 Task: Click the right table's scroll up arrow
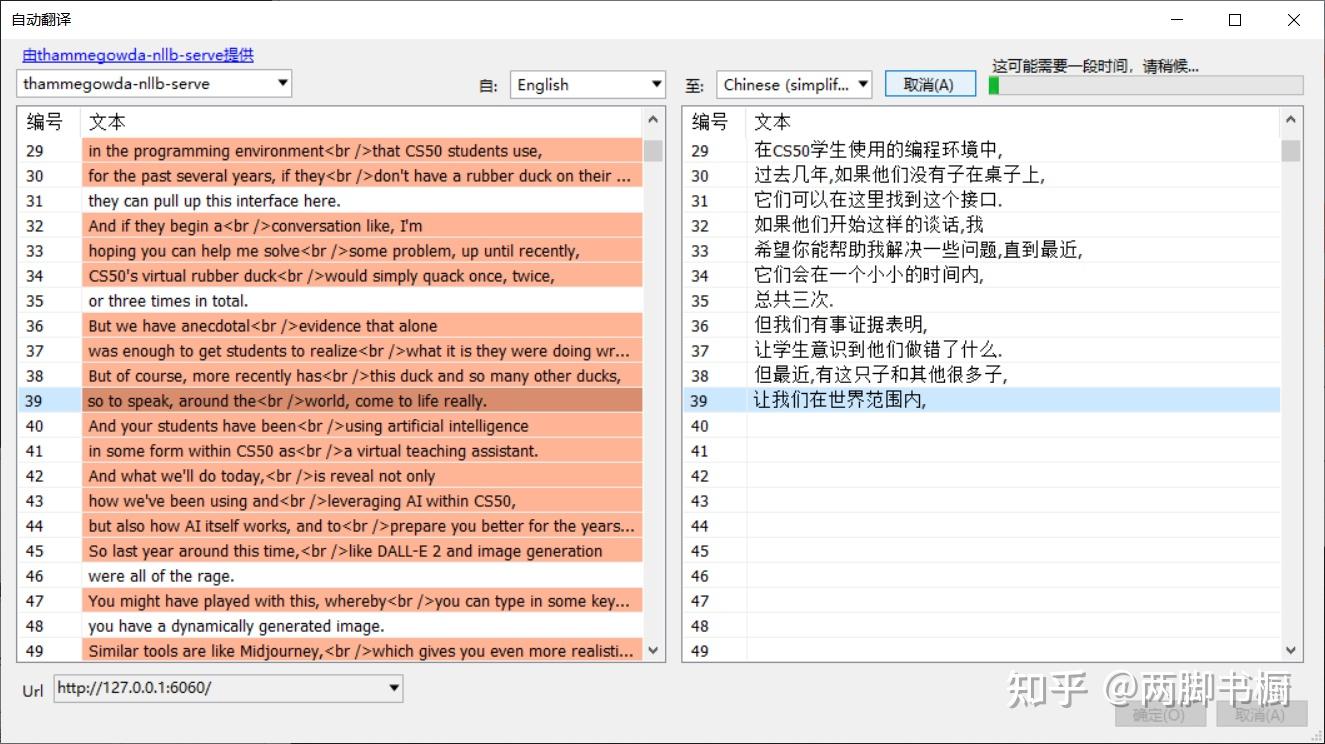(1291, 122)
